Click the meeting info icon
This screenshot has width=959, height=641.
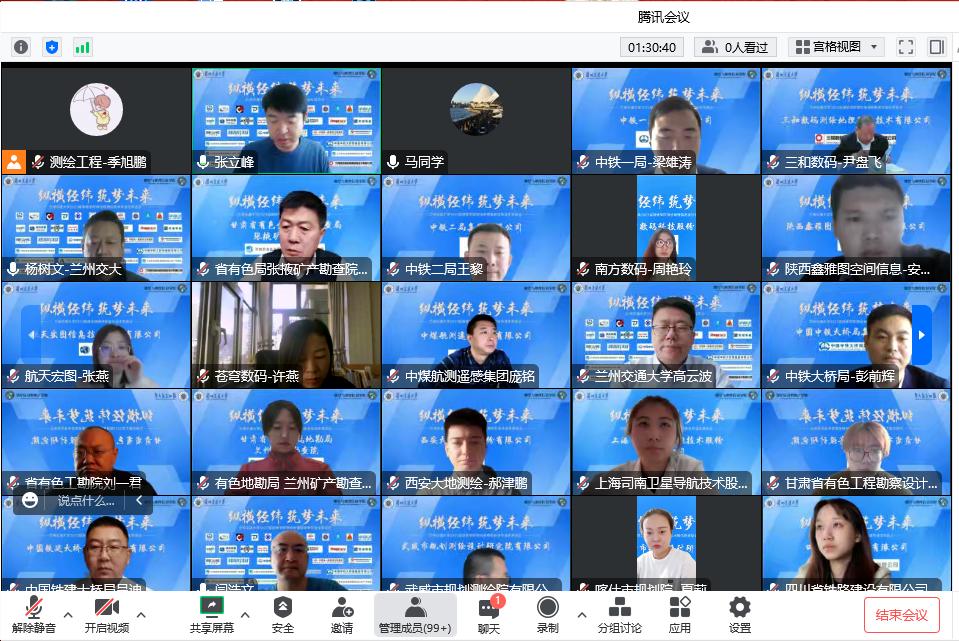coord(21,47)
